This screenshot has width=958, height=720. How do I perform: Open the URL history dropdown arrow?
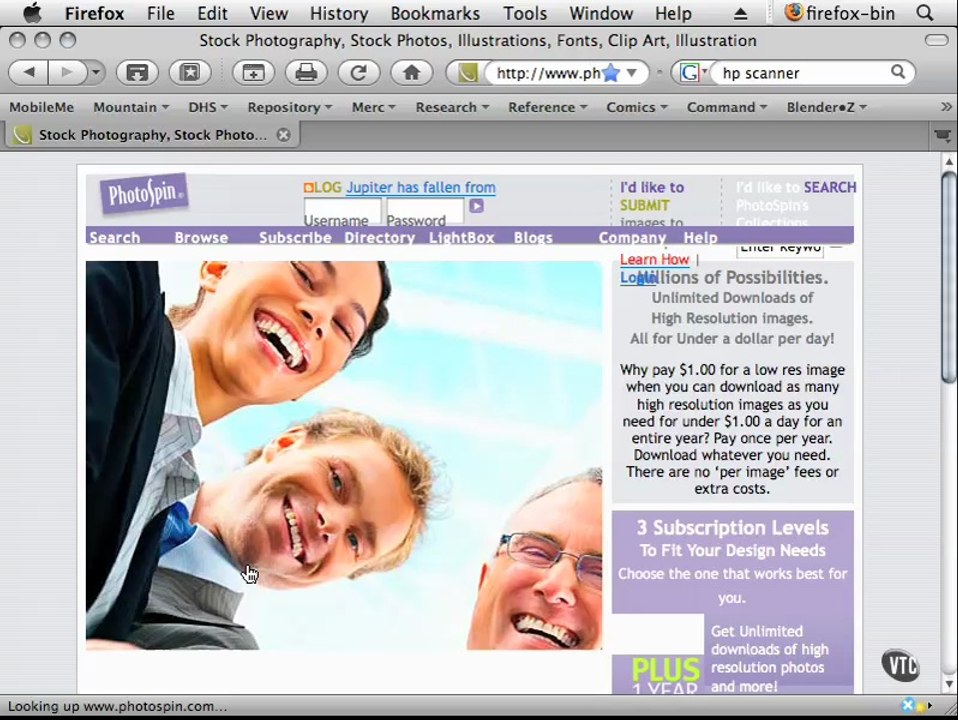point(632,73)
